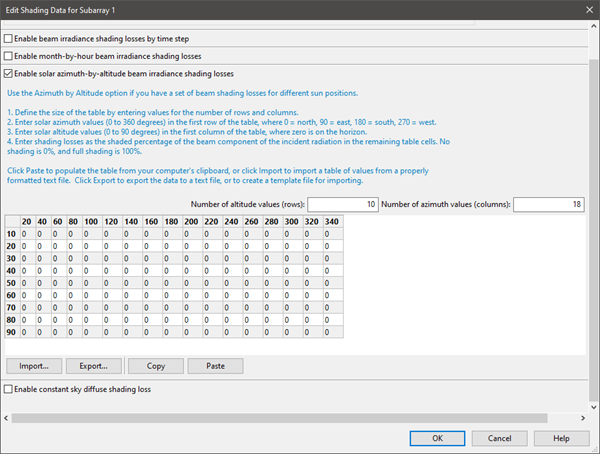Focus the Number of azimuth values field
This screenshot has width=600, height=454.
(549, 204)
